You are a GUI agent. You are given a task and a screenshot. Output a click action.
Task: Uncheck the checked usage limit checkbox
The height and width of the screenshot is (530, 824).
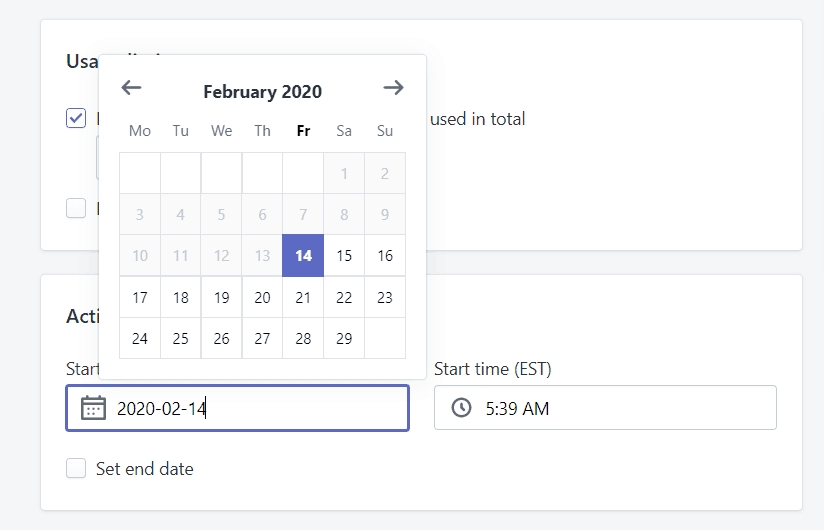pos(76,118)
